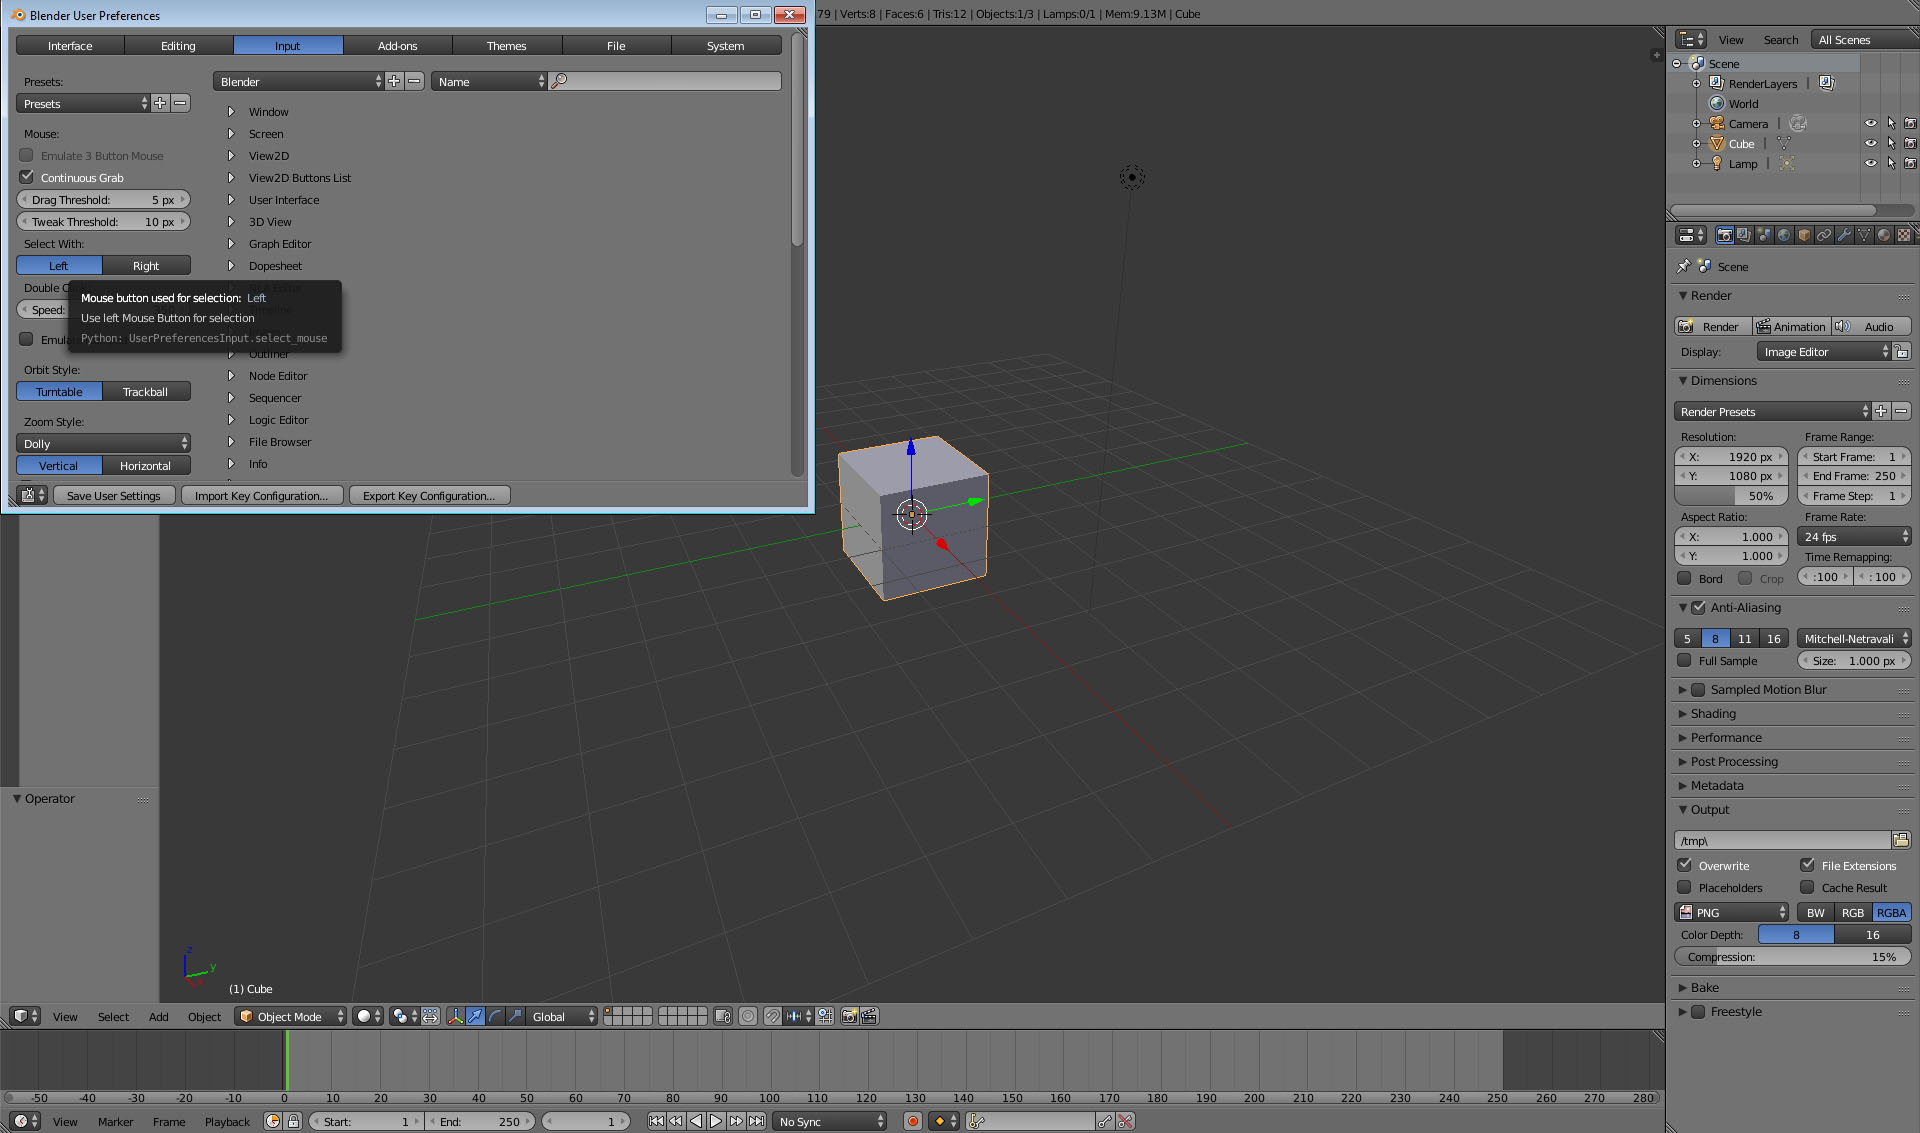
Task: Open the Constraints properties tab chain icon
Action: pyautogui.click(x=1824, y=235)
